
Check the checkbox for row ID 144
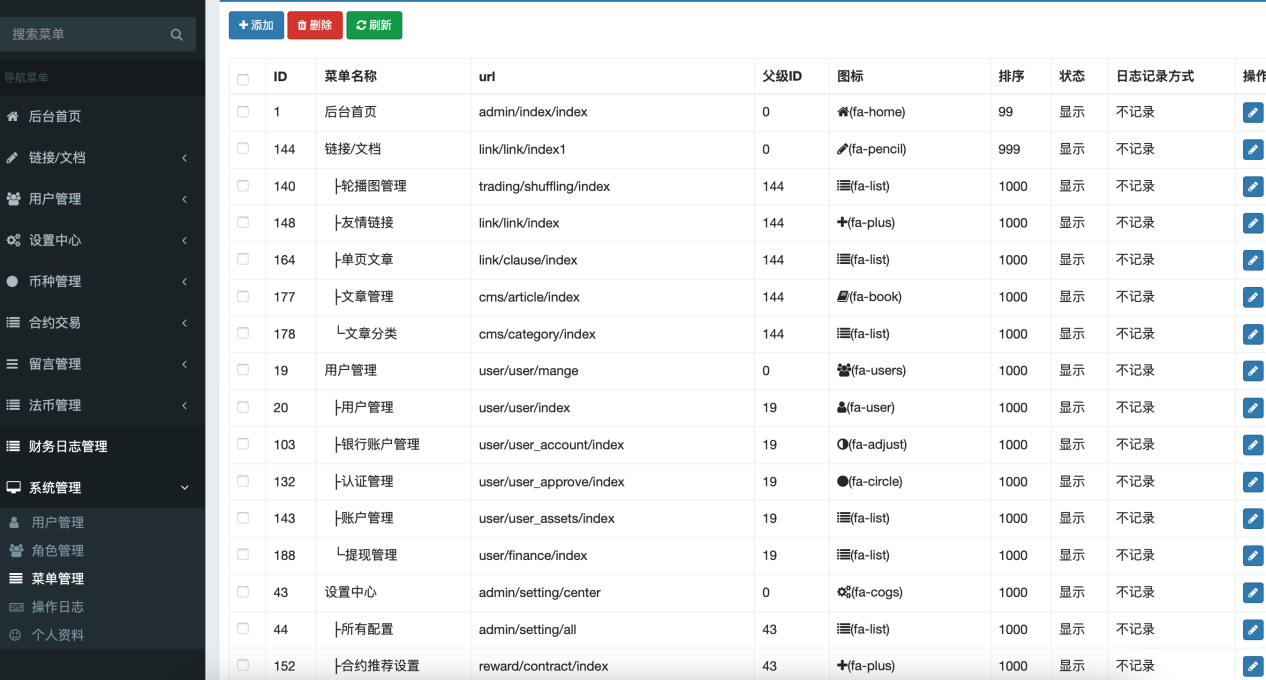pos(241,149)
